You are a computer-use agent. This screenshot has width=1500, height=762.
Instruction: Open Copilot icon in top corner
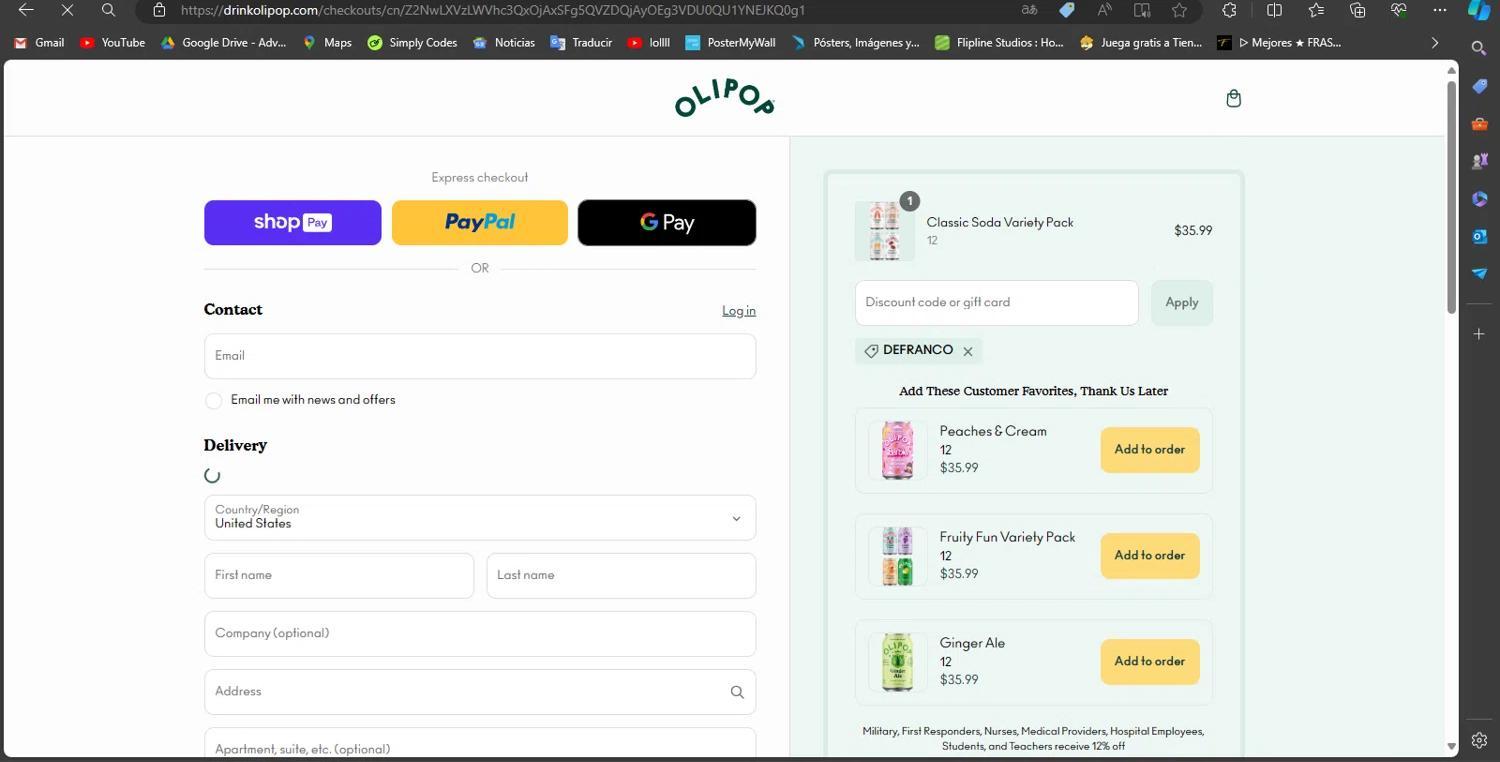coord(1480,10)
